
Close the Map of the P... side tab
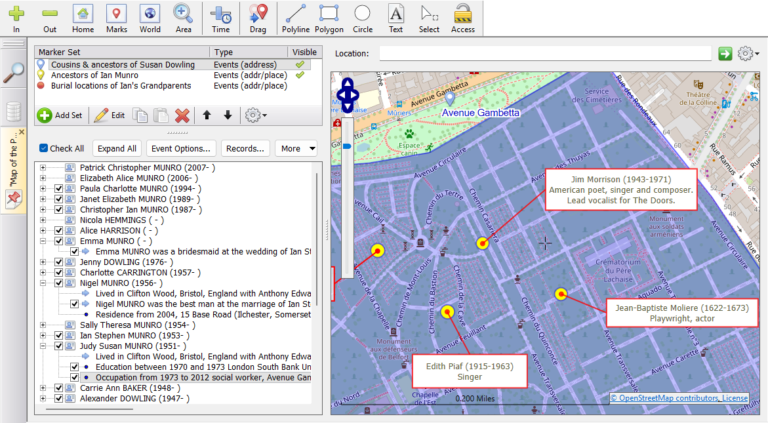click(x=21, y=132)
